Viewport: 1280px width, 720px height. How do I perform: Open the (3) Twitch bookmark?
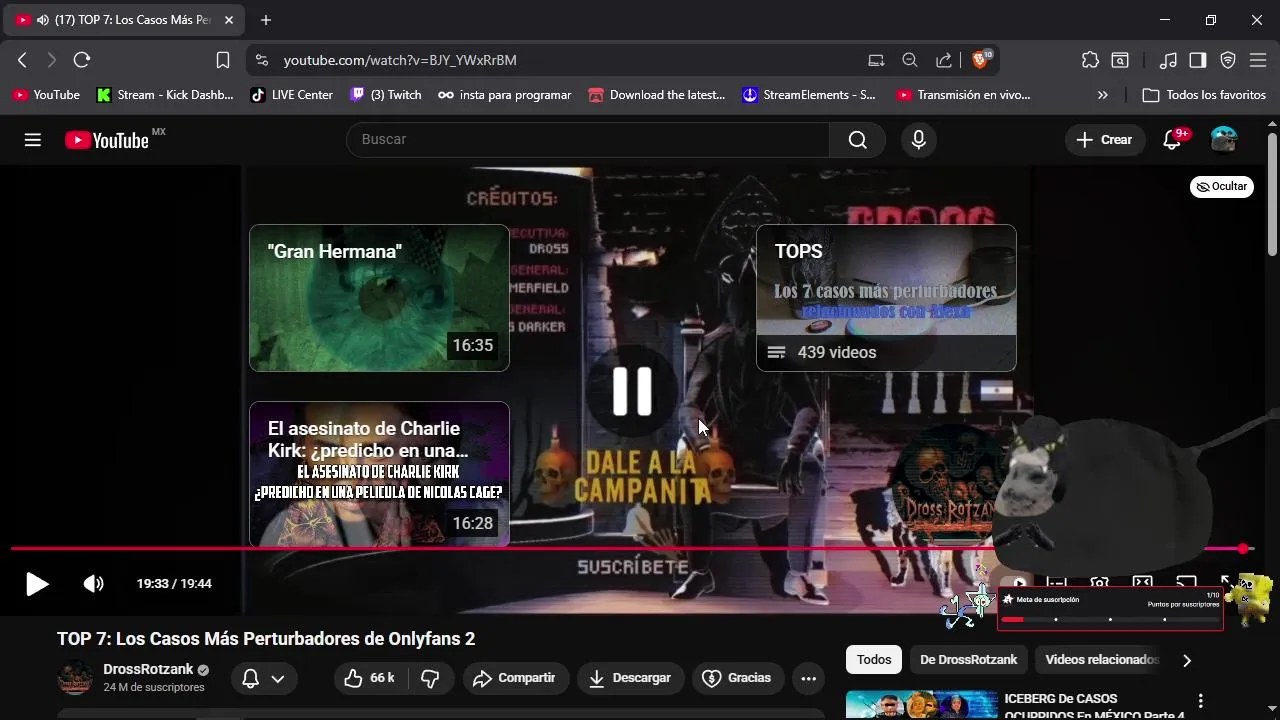click(x=386, y=95)
